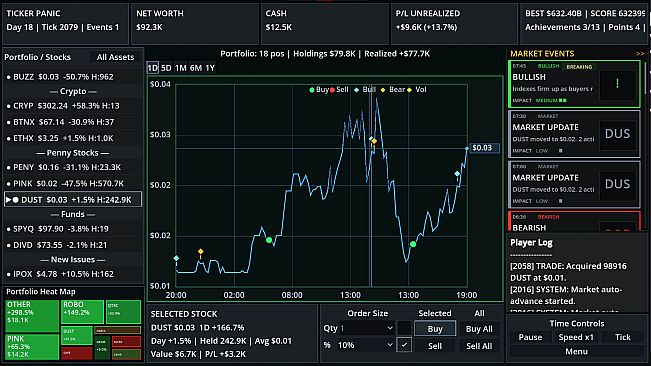This screenshot has height=366, width=651.
Task: Click the Buy All button
Action: pyautogui.click(x=479, y=329)
